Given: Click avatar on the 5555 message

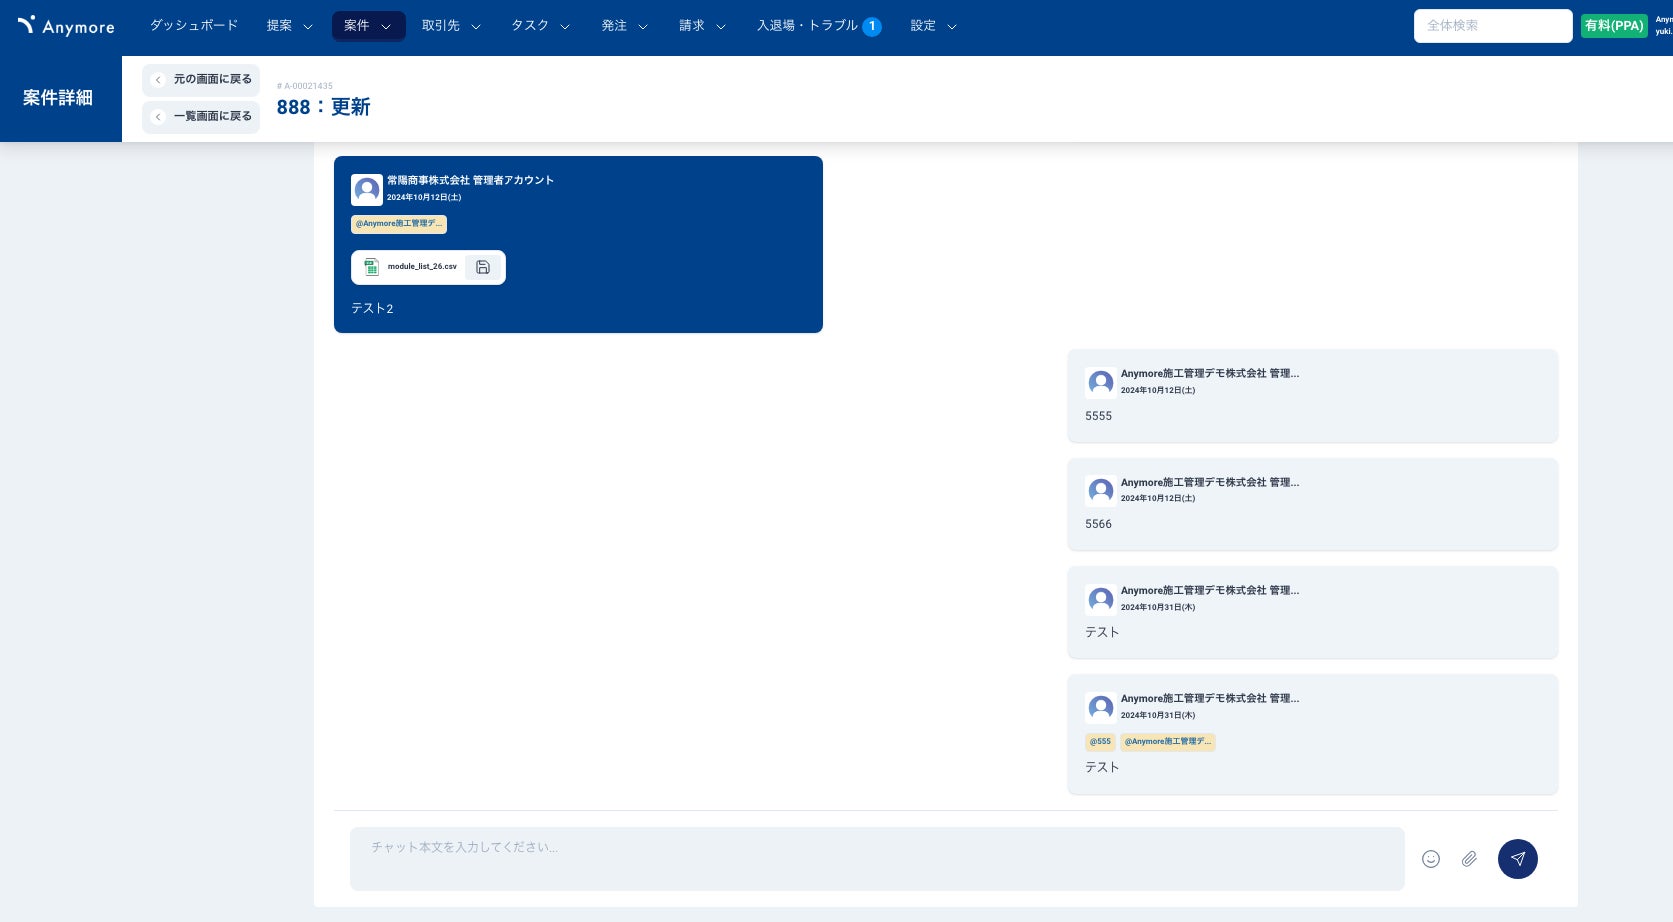Looking at the screenshot, I should 1101,382.
